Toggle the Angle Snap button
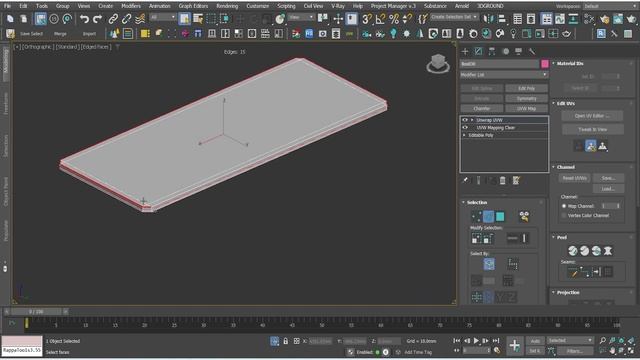Viewport: 640px width, 360px height. pyautogui.click(x=380, y=19)
